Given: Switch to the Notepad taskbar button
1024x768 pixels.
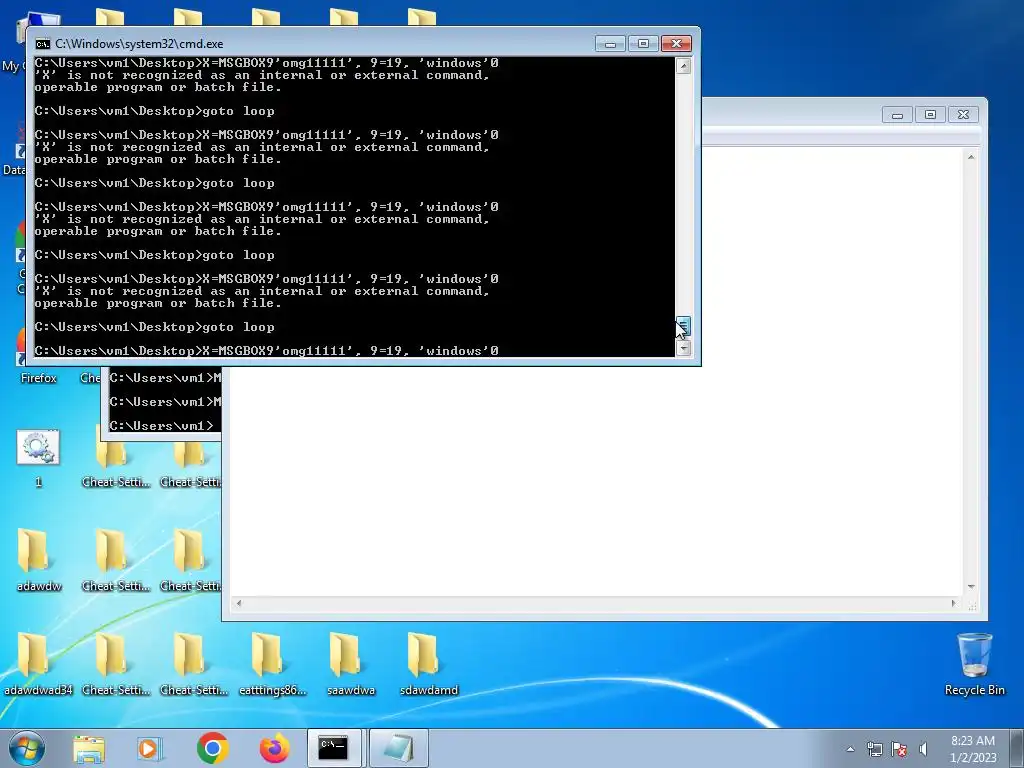Looking at the screenshot, I should point(398,748).
